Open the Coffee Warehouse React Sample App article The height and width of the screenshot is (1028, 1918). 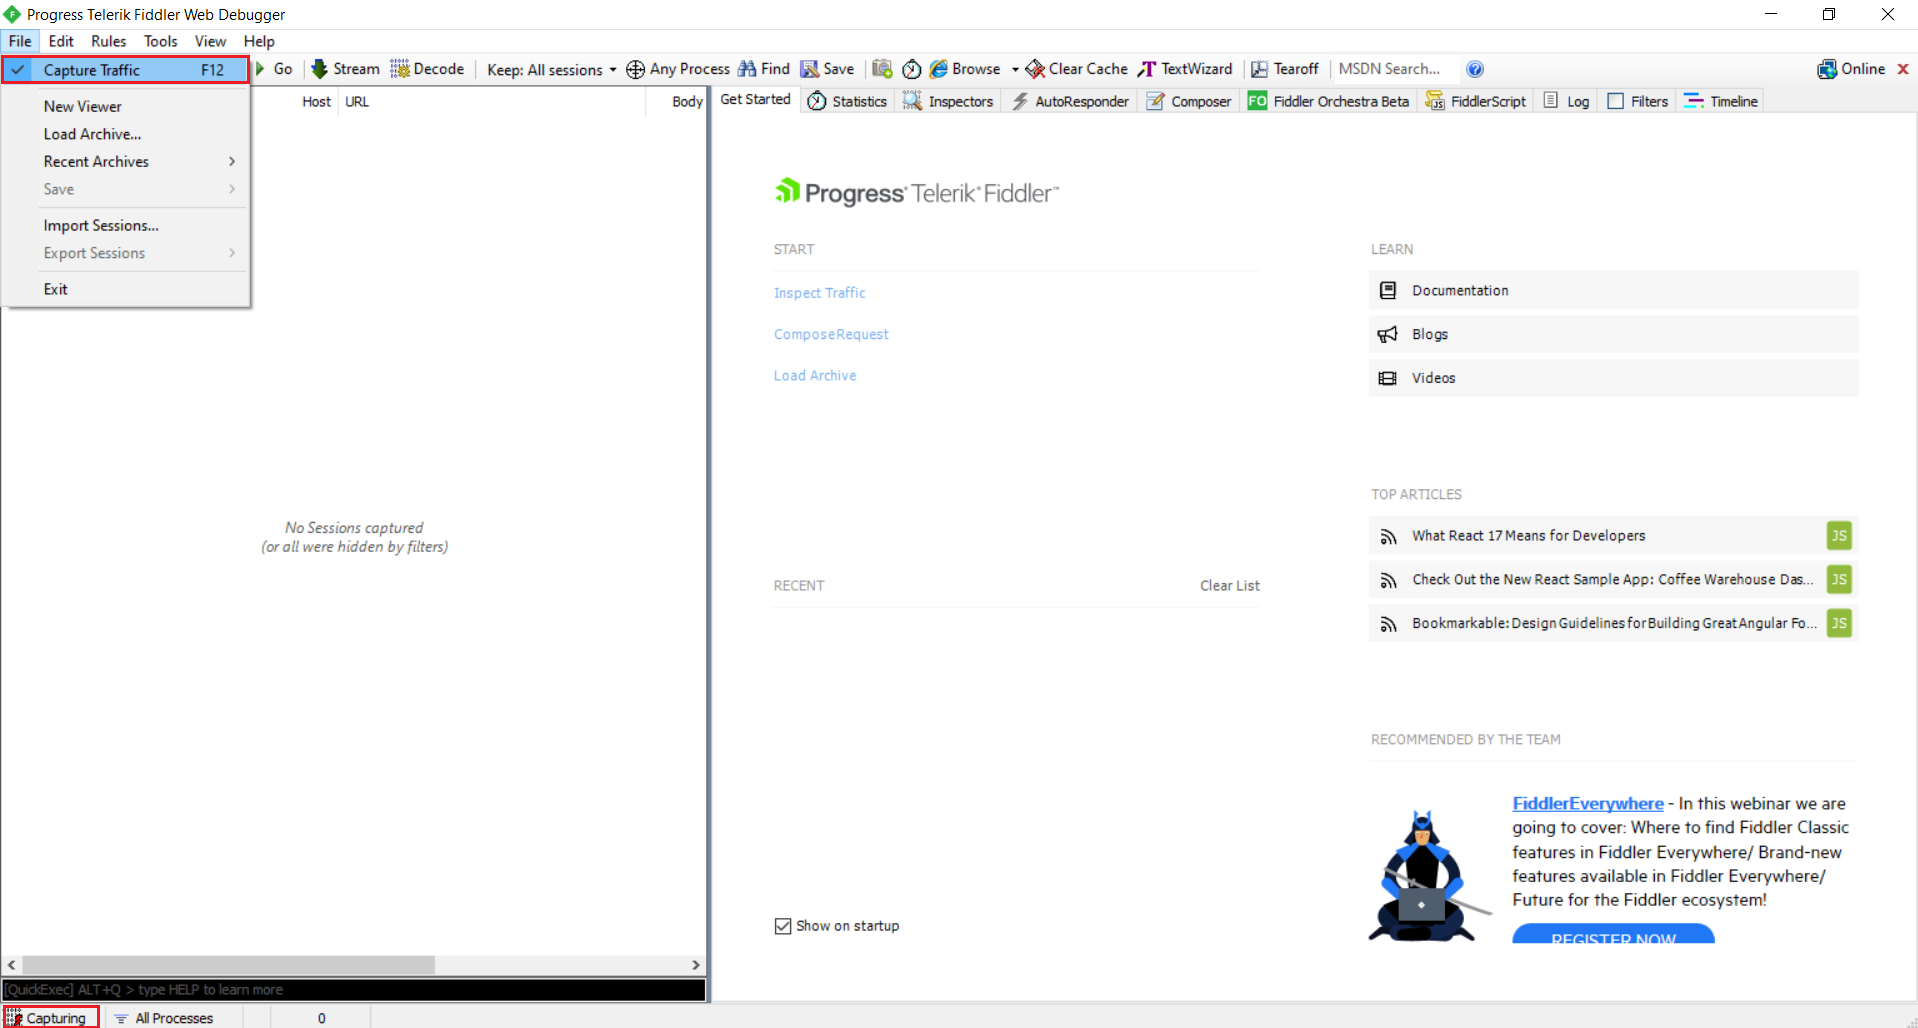[1613, 580]
